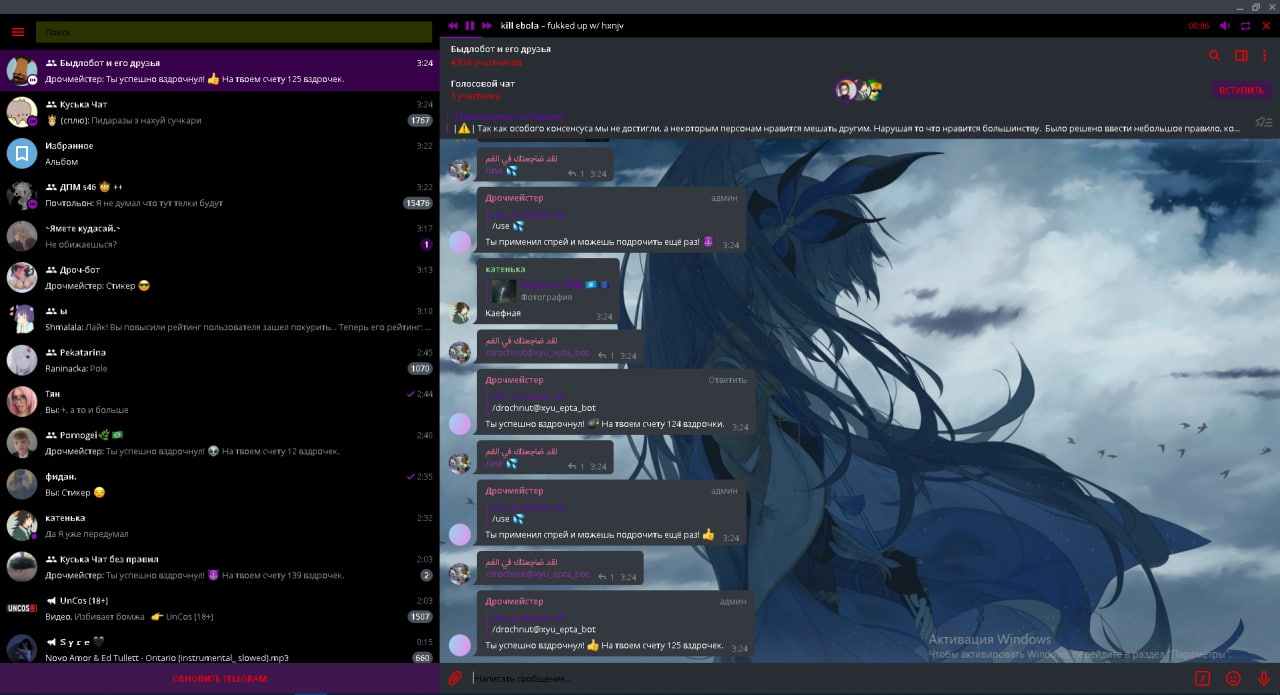Click the 1507 unread badge on UnCos
This screenshot has height=695, width=1280.
click(420, 617)
